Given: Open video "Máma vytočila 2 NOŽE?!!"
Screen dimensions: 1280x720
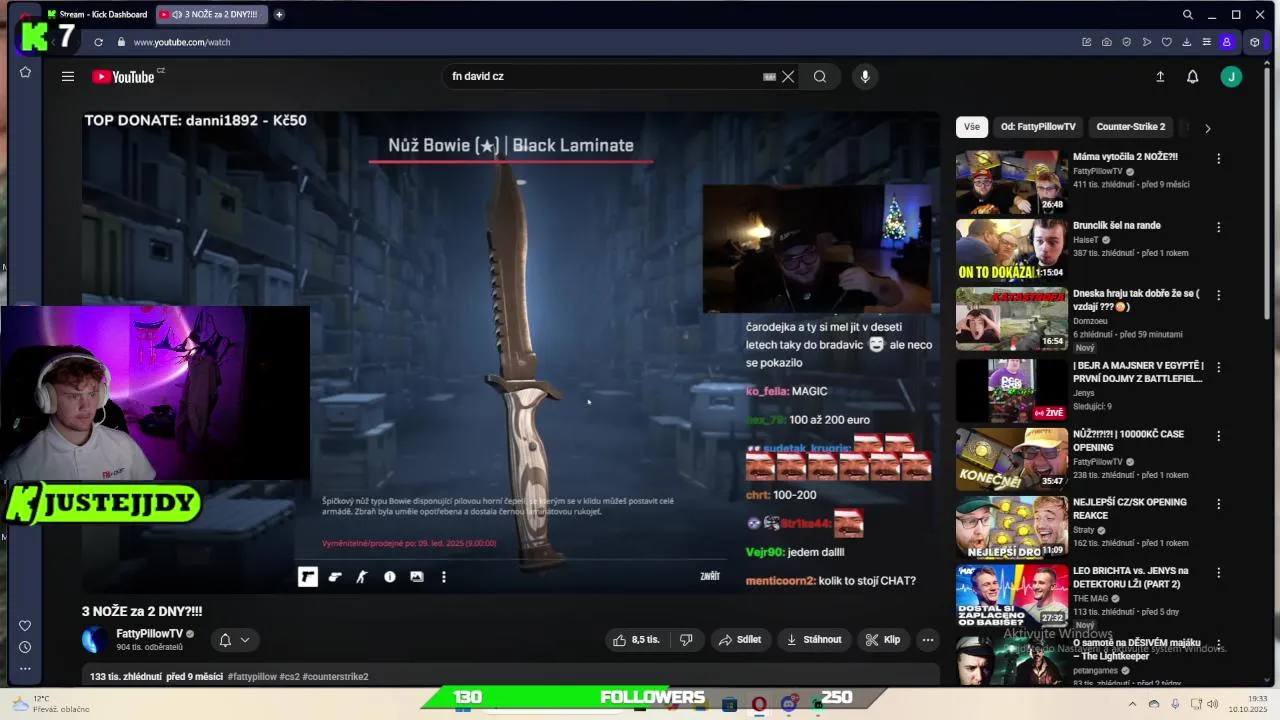Looking at the screenshot, I should [1125, 157].
